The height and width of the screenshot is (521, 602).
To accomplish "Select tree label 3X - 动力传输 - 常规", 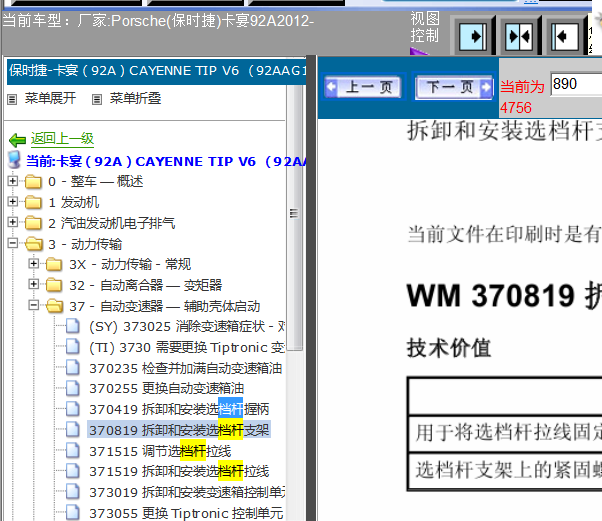I will click(130, 264).
